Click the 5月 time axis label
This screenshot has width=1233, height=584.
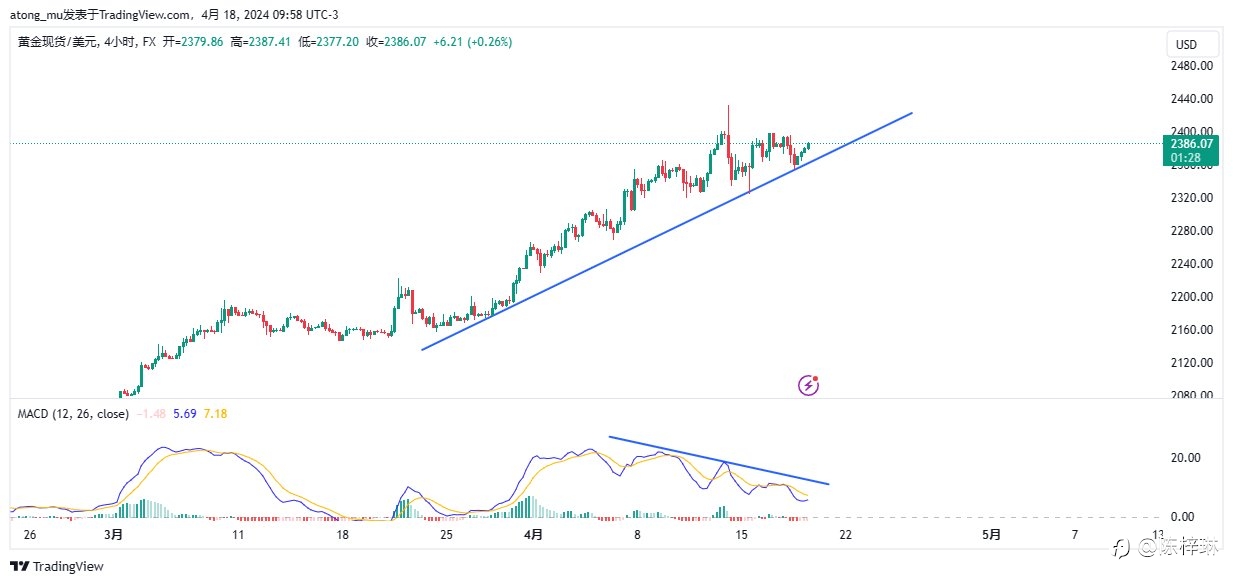991,535
